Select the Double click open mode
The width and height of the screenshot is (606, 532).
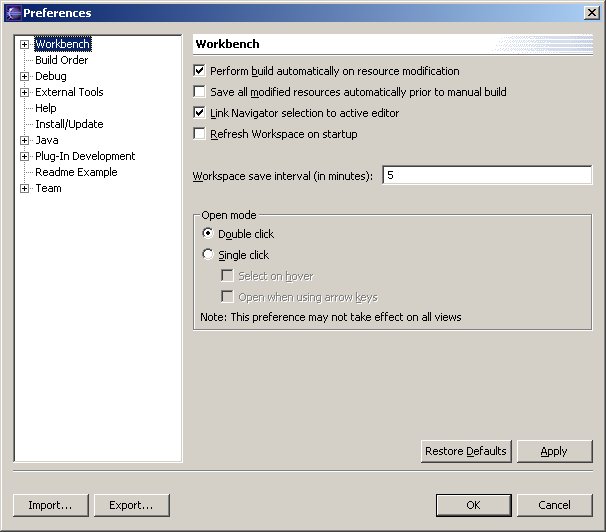point(208,234)
